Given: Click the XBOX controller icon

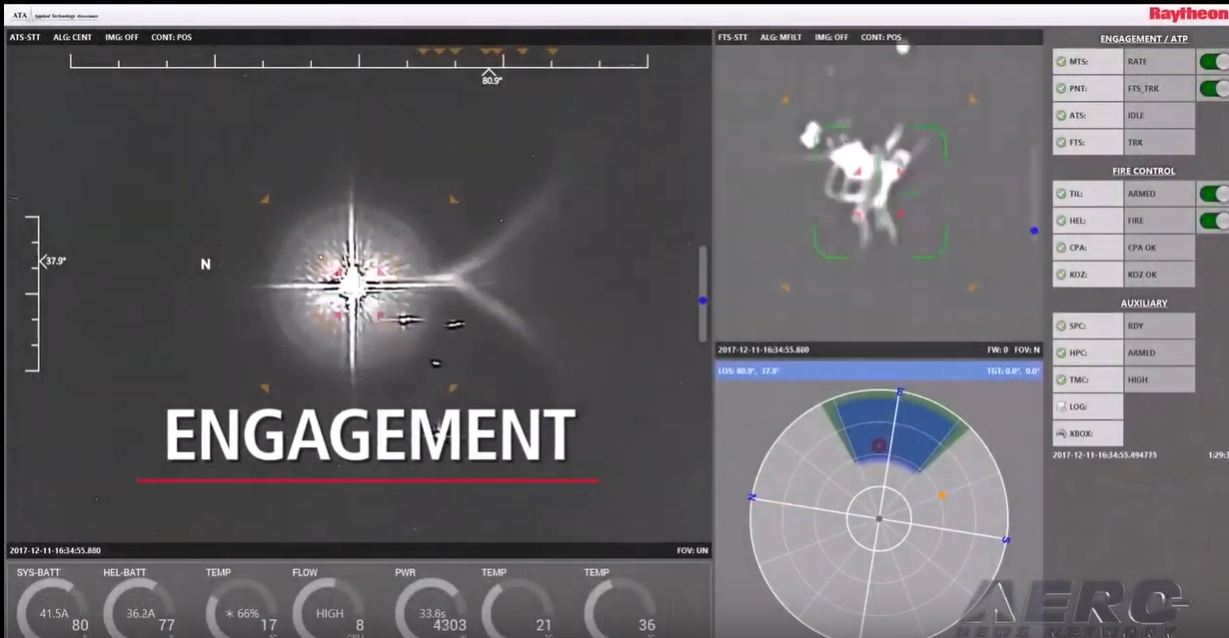Looking at the screenshot, I should tap(1062, 434).
